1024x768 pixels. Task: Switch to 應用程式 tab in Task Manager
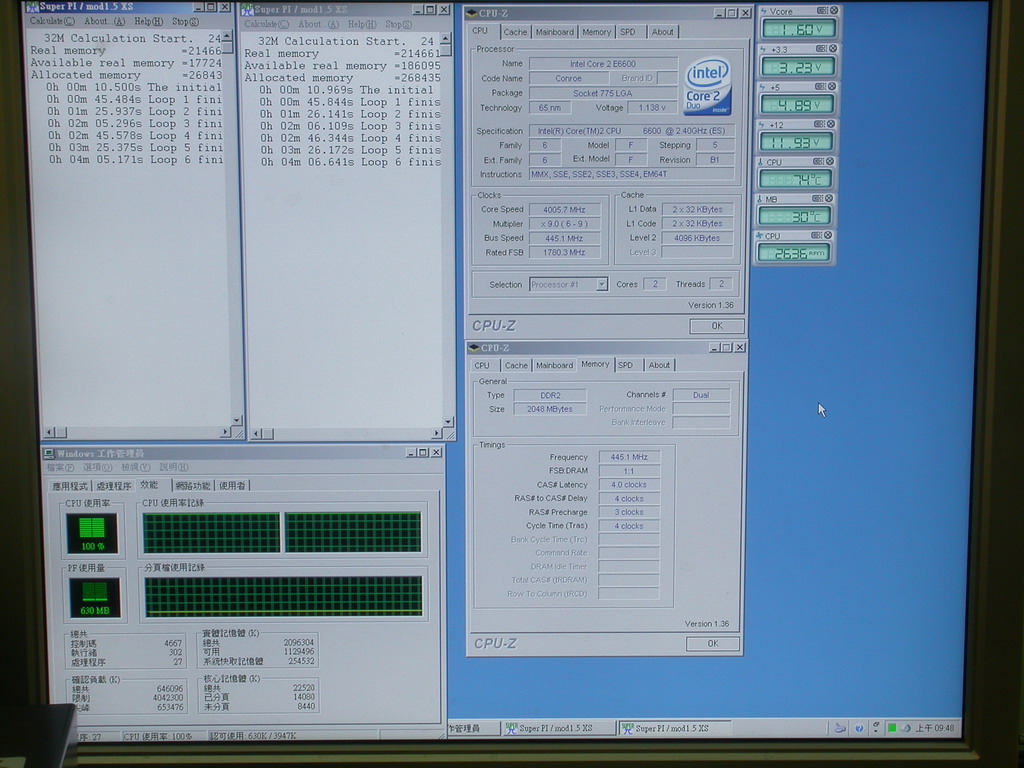70,486
